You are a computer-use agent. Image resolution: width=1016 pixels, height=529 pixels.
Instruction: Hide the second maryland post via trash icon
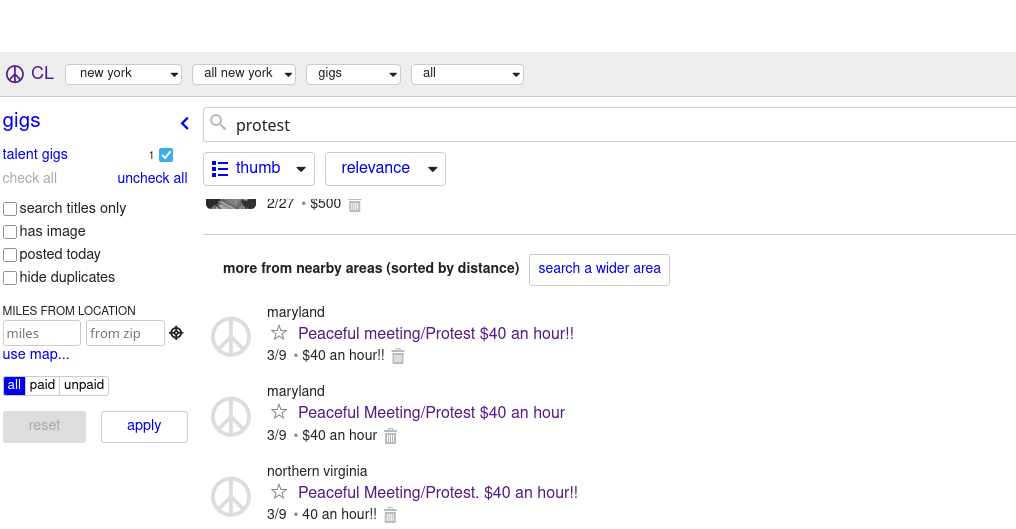[390, 436]
